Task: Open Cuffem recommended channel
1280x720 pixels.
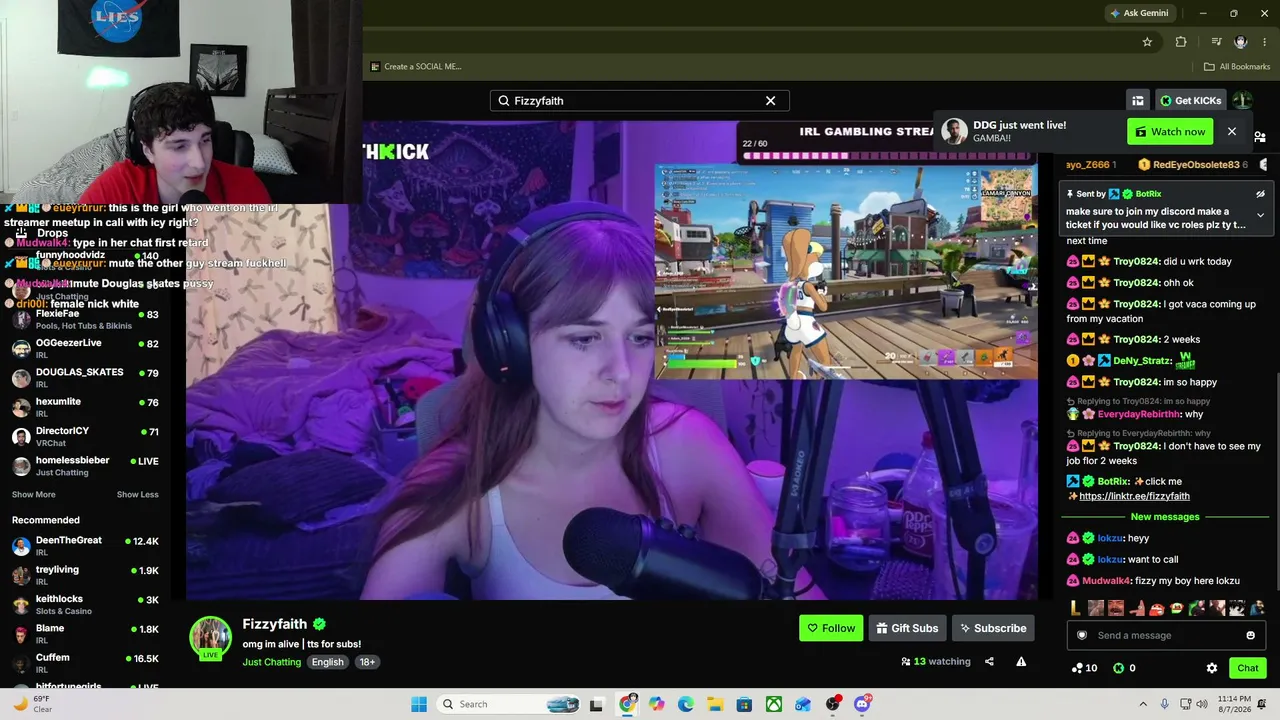Action: point(85,663)
